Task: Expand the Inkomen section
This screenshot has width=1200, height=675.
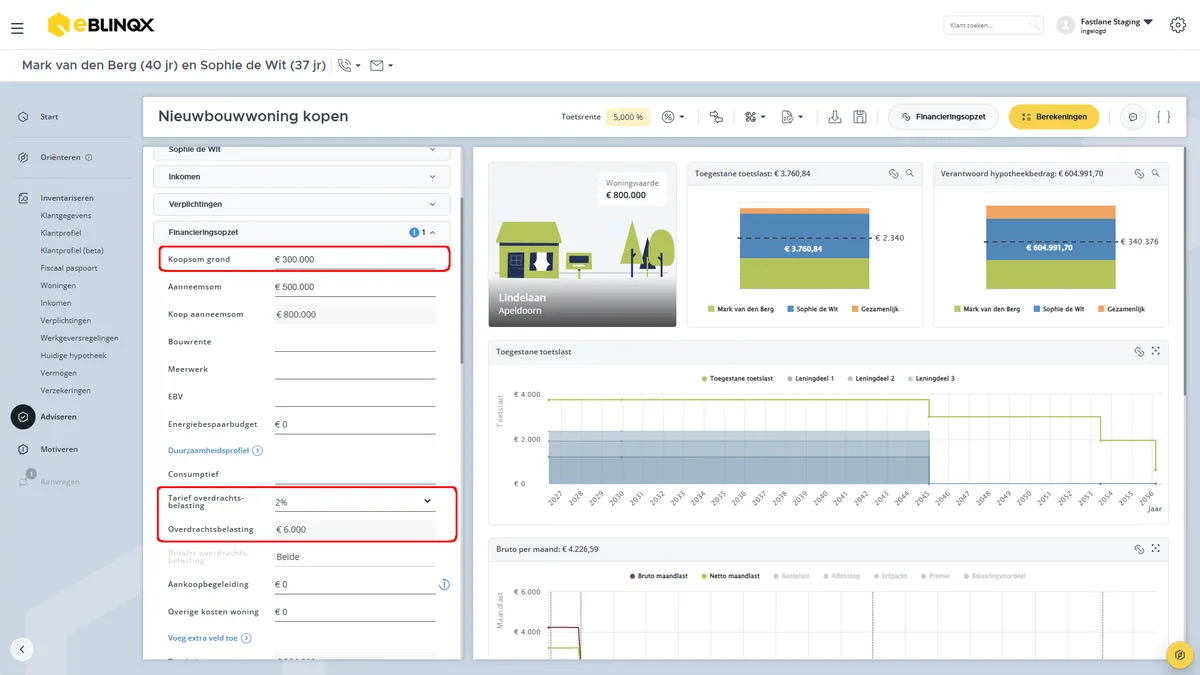Action: click(302, 177)
